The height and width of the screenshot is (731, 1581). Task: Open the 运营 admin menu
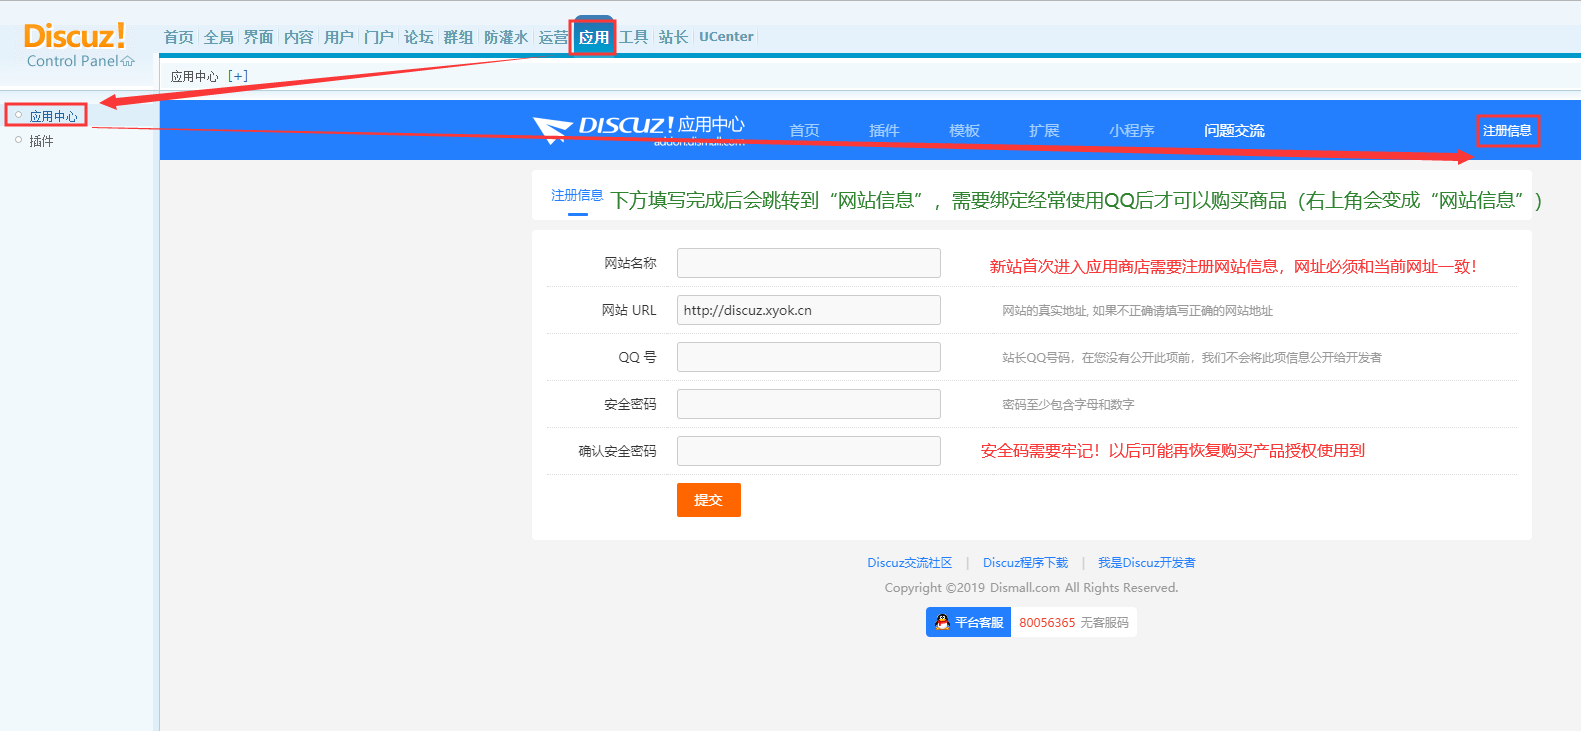[x=552, y=37]
